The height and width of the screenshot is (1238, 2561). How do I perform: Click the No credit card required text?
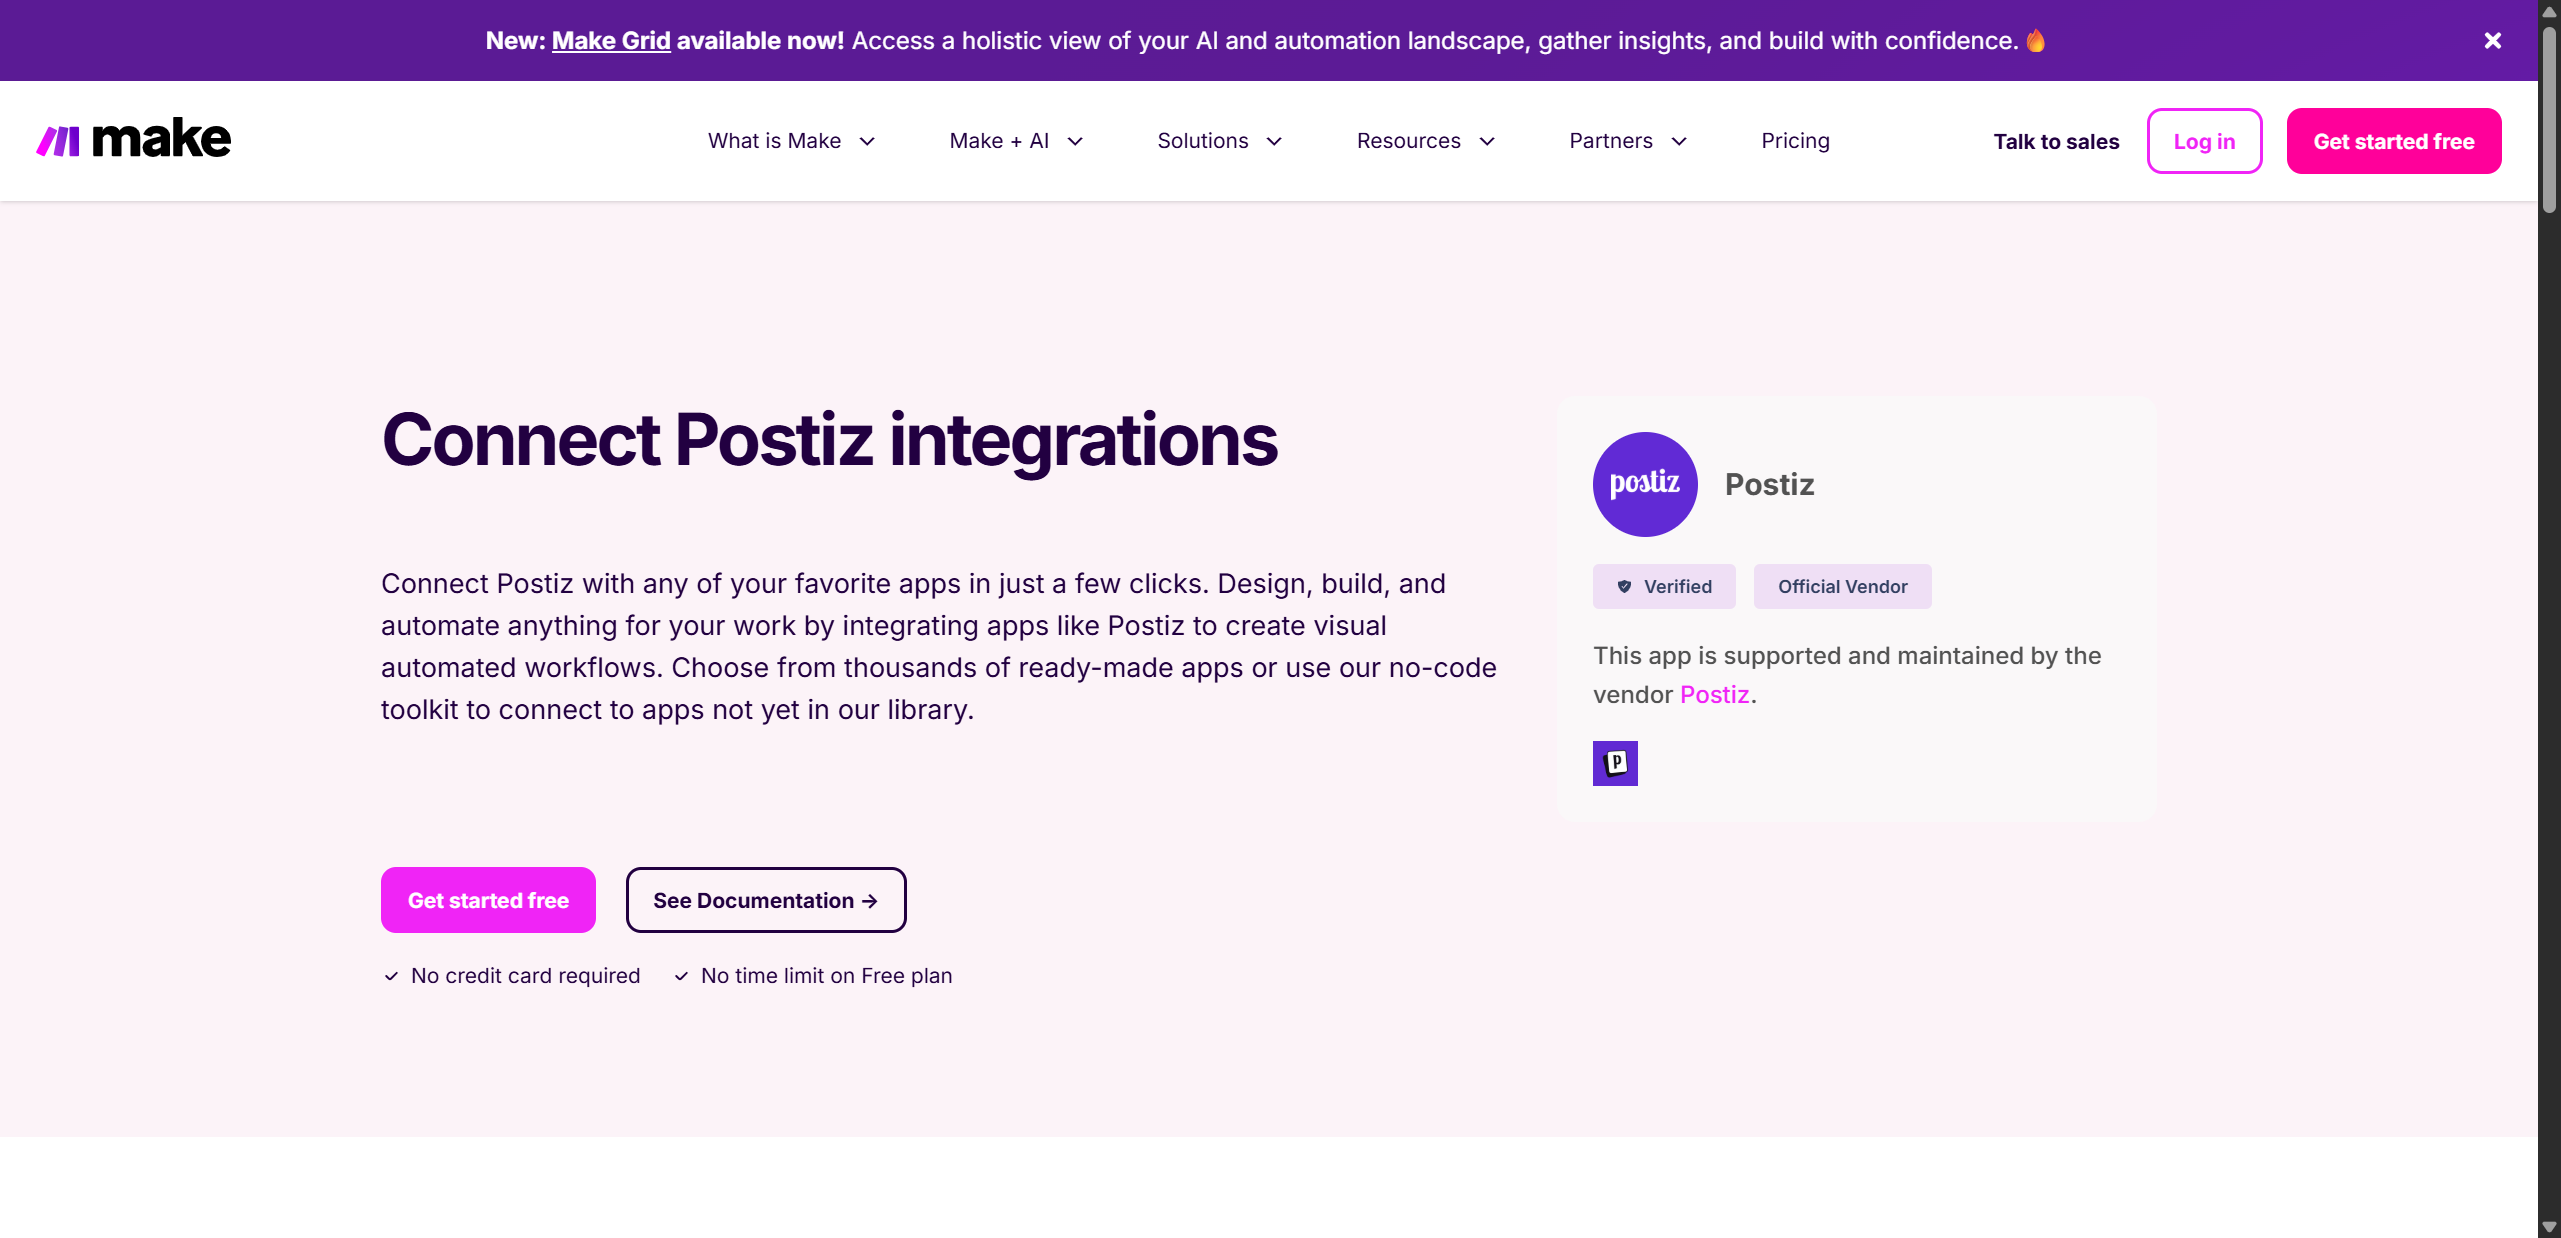click(x=525, y=976)
